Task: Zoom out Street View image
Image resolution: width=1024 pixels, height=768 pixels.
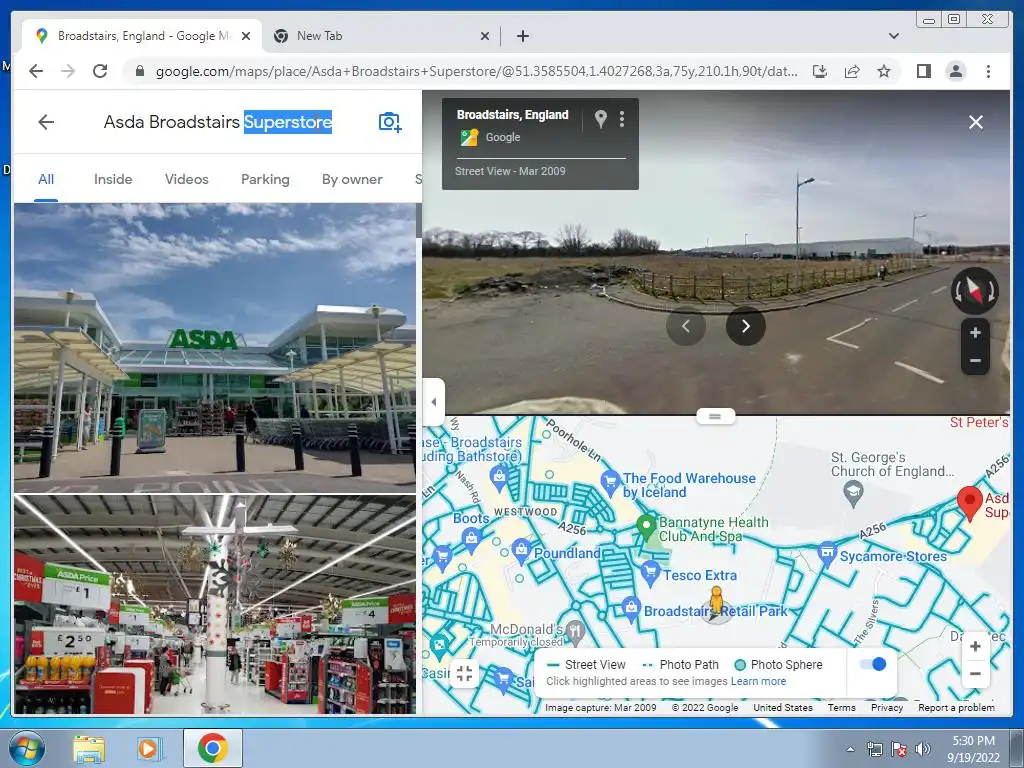Action: click(975, 360)
